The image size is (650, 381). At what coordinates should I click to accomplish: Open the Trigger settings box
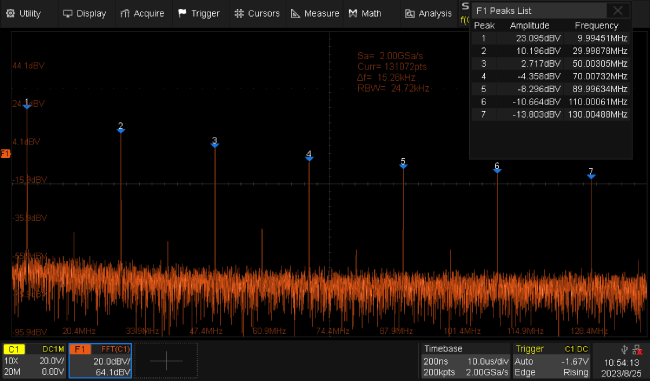(x=551, y=361)
